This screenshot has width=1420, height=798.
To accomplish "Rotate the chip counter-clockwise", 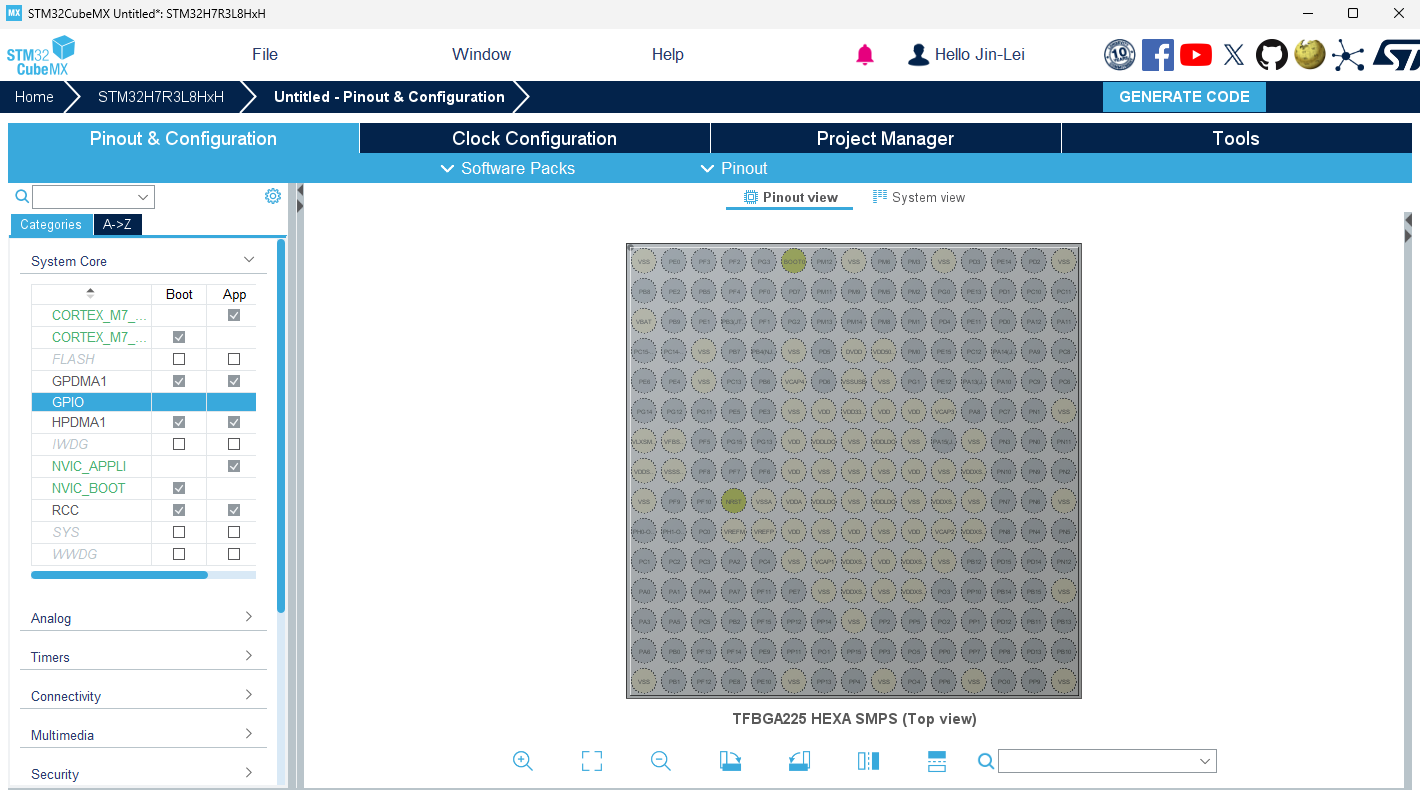I will (798, 761).
